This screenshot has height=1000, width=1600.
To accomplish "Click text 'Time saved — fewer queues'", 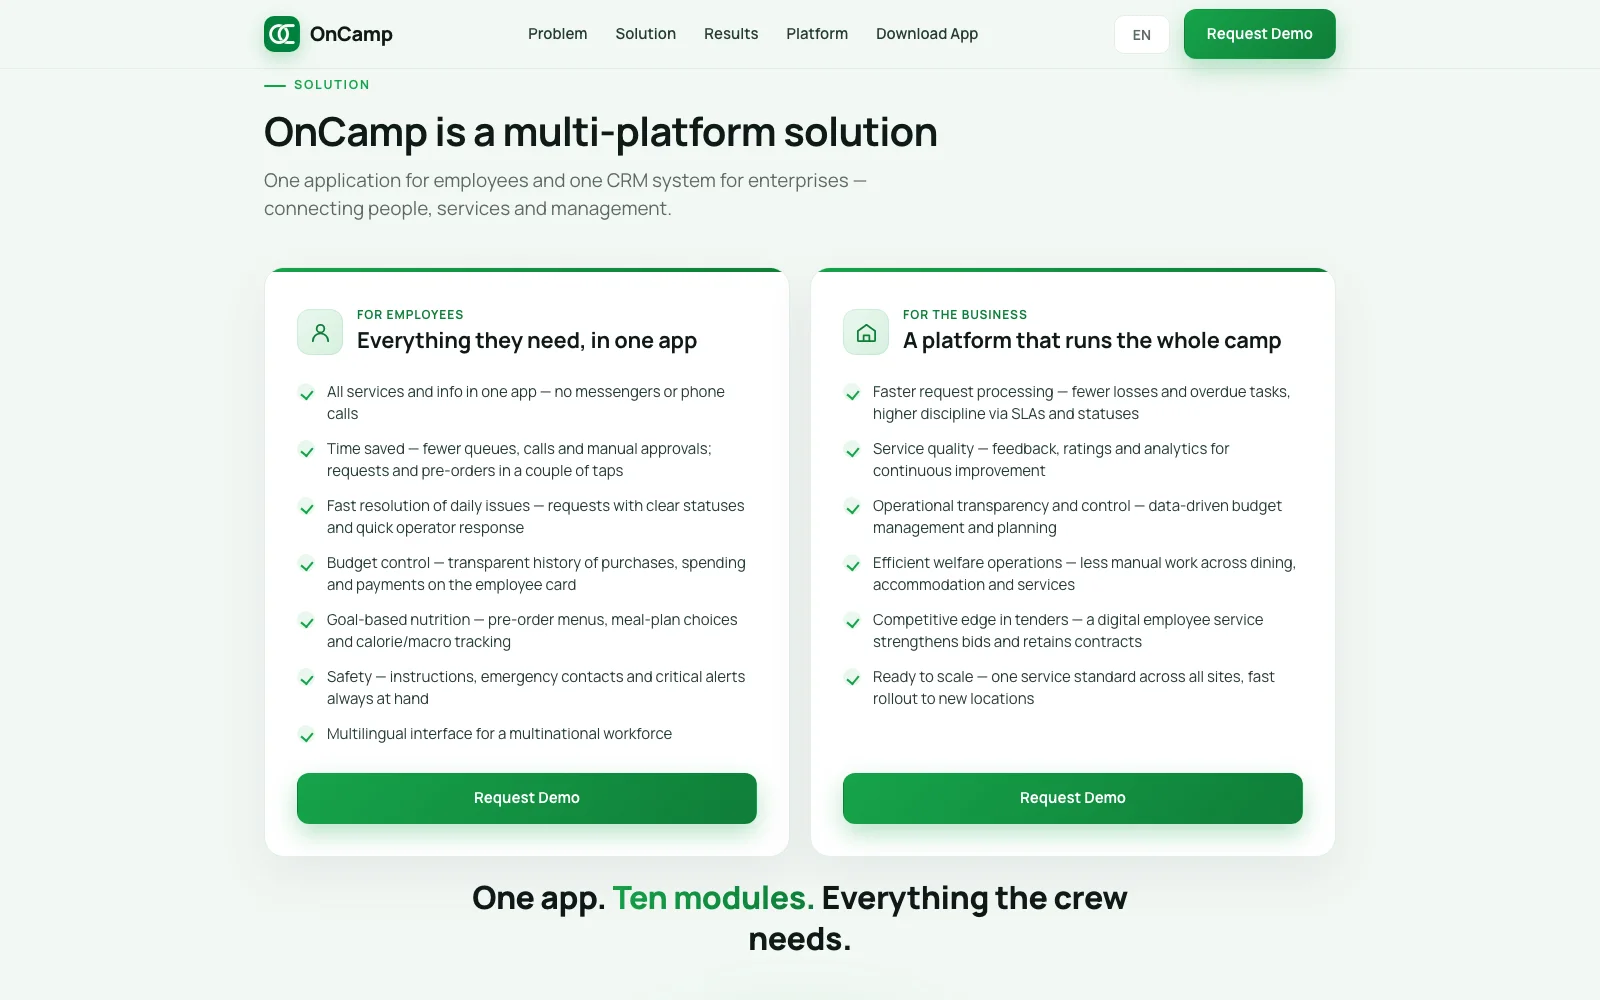I will click(519, 460).
